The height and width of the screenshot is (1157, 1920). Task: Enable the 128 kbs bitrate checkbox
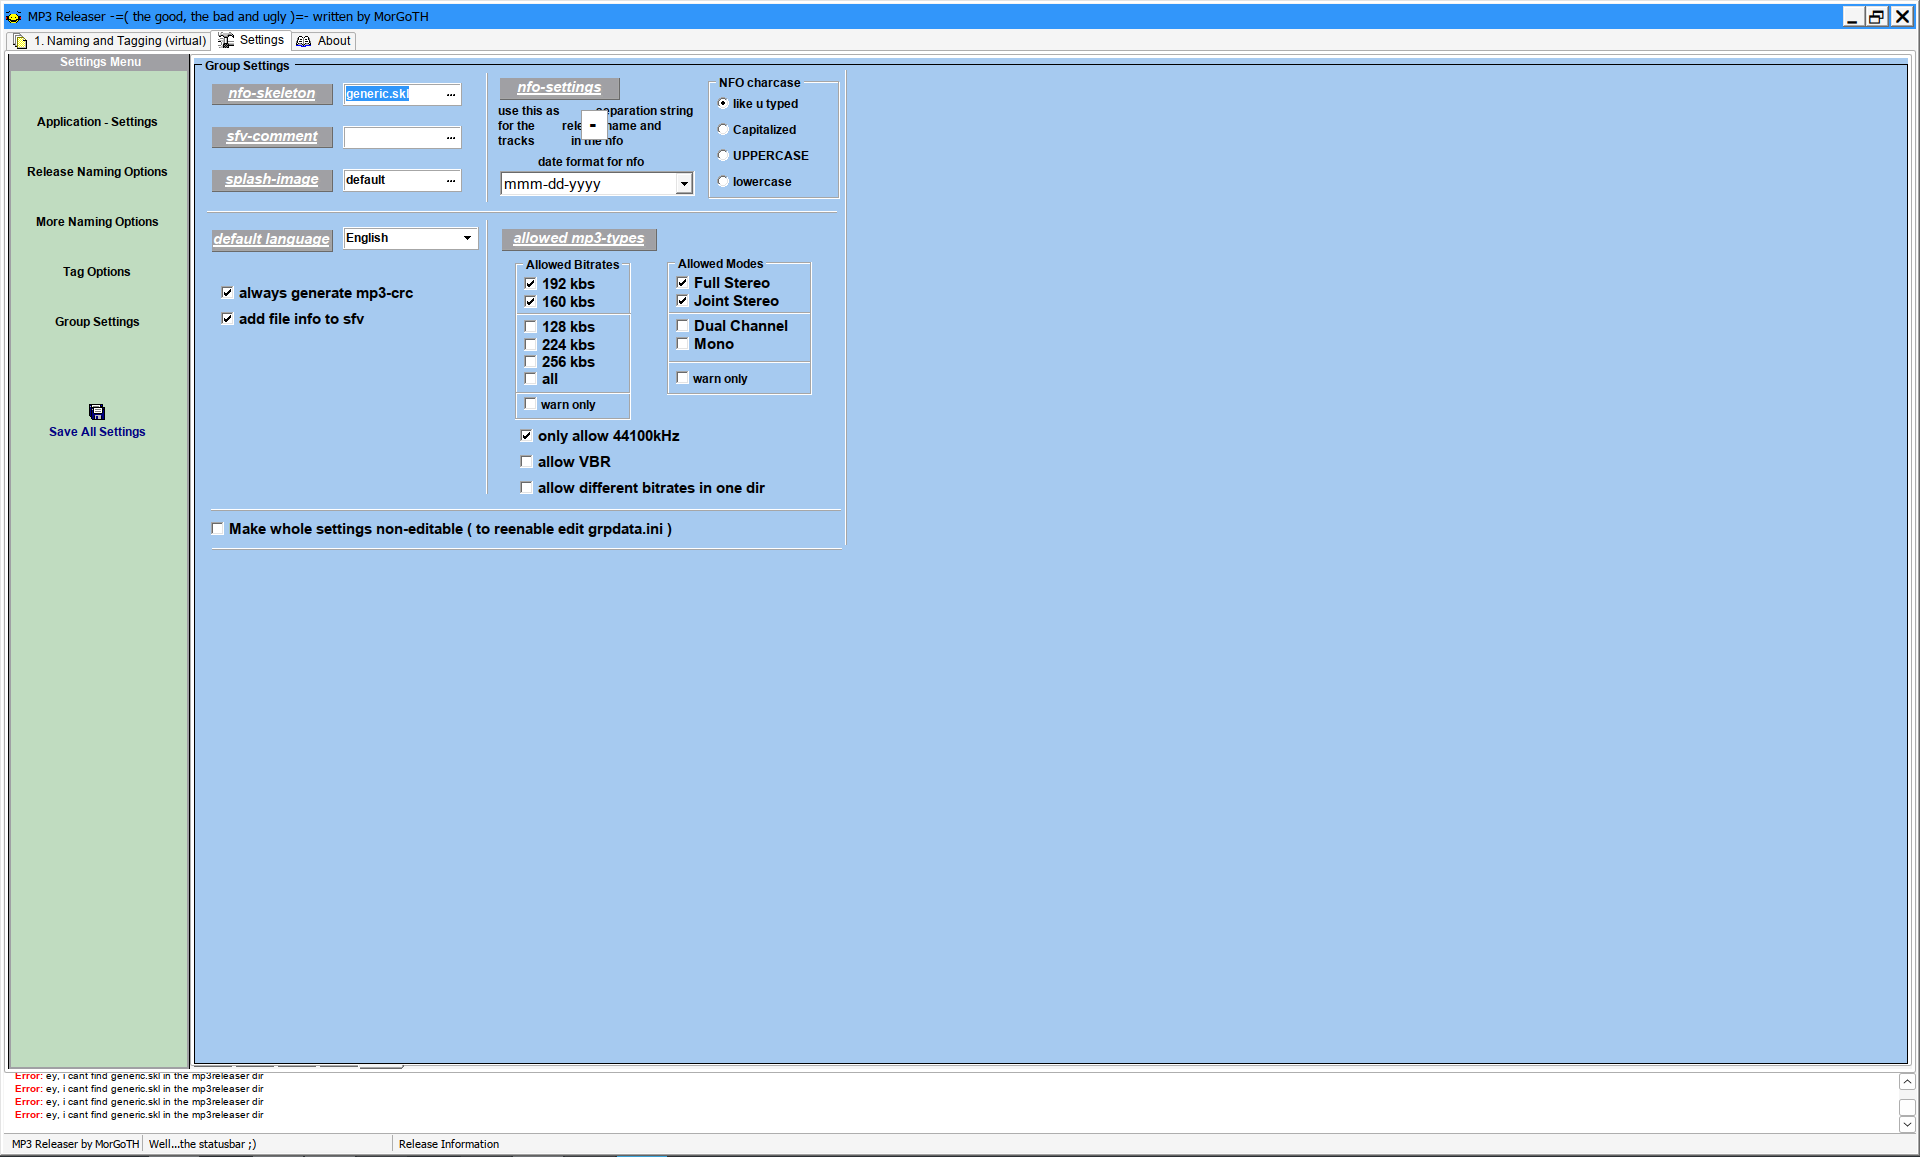click(x=531, y=327)
